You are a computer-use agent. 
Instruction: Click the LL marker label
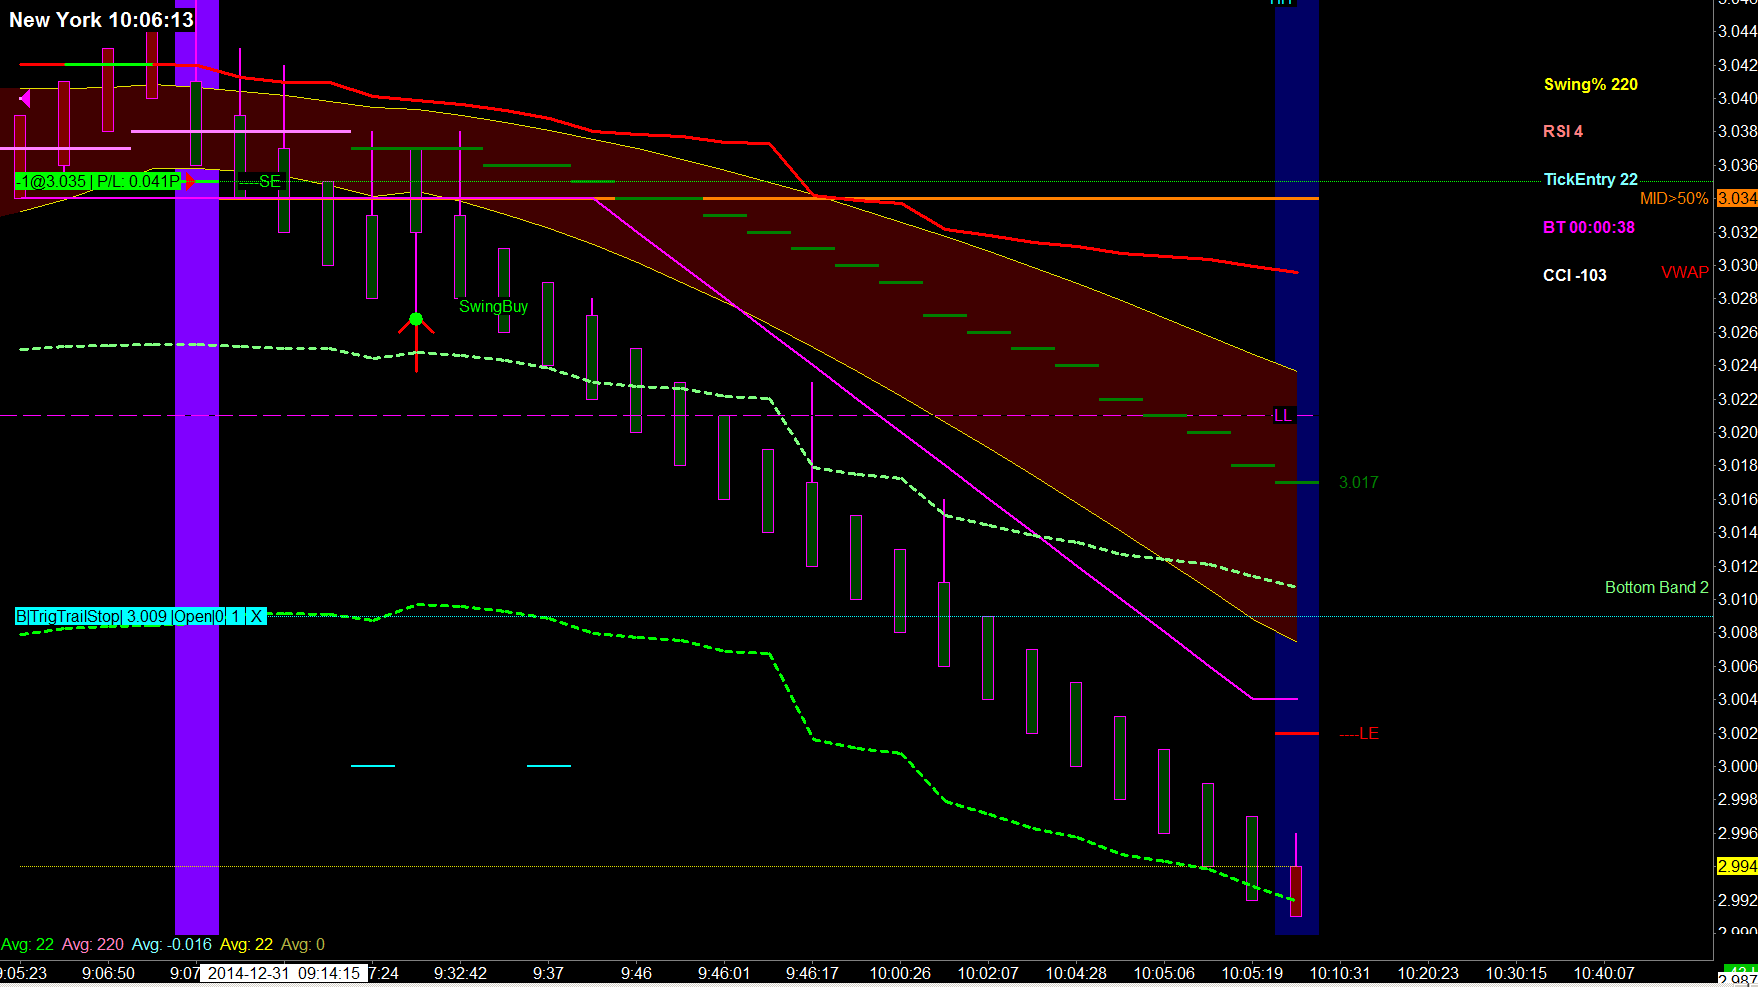tap(1283, 415)
